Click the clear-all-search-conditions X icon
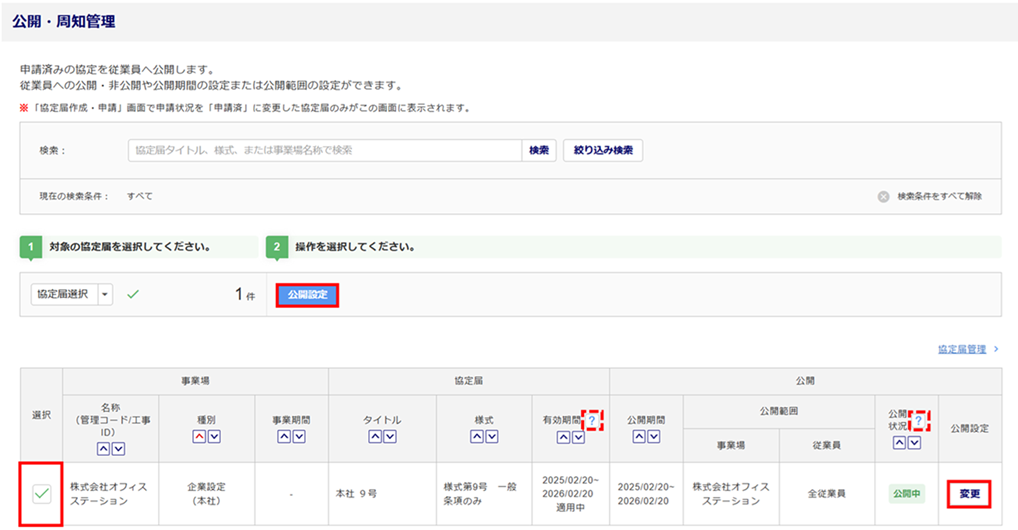This screenshot has height=530, width=1018. click(883, 196)
